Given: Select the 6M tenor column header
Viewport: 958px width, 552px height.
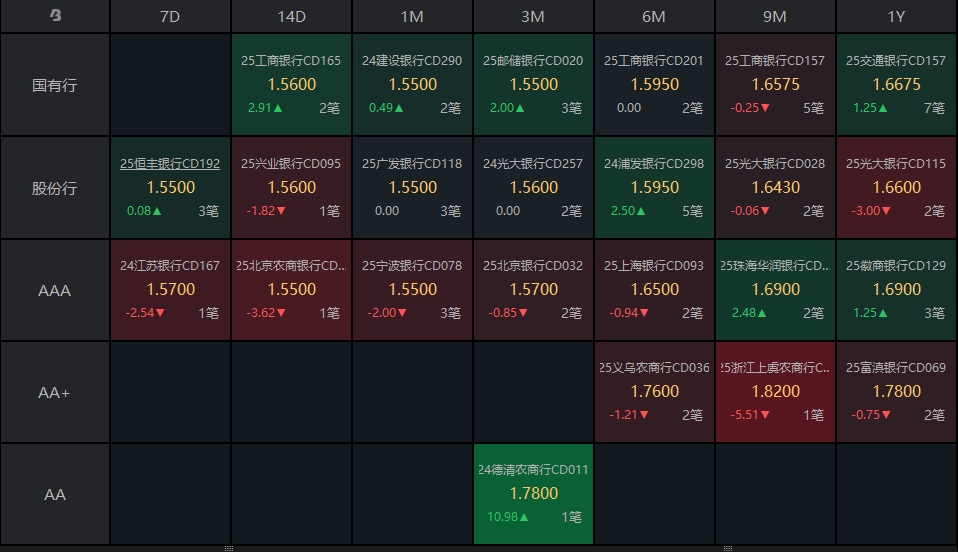Looking at the screenshot, I should (654, 17).
